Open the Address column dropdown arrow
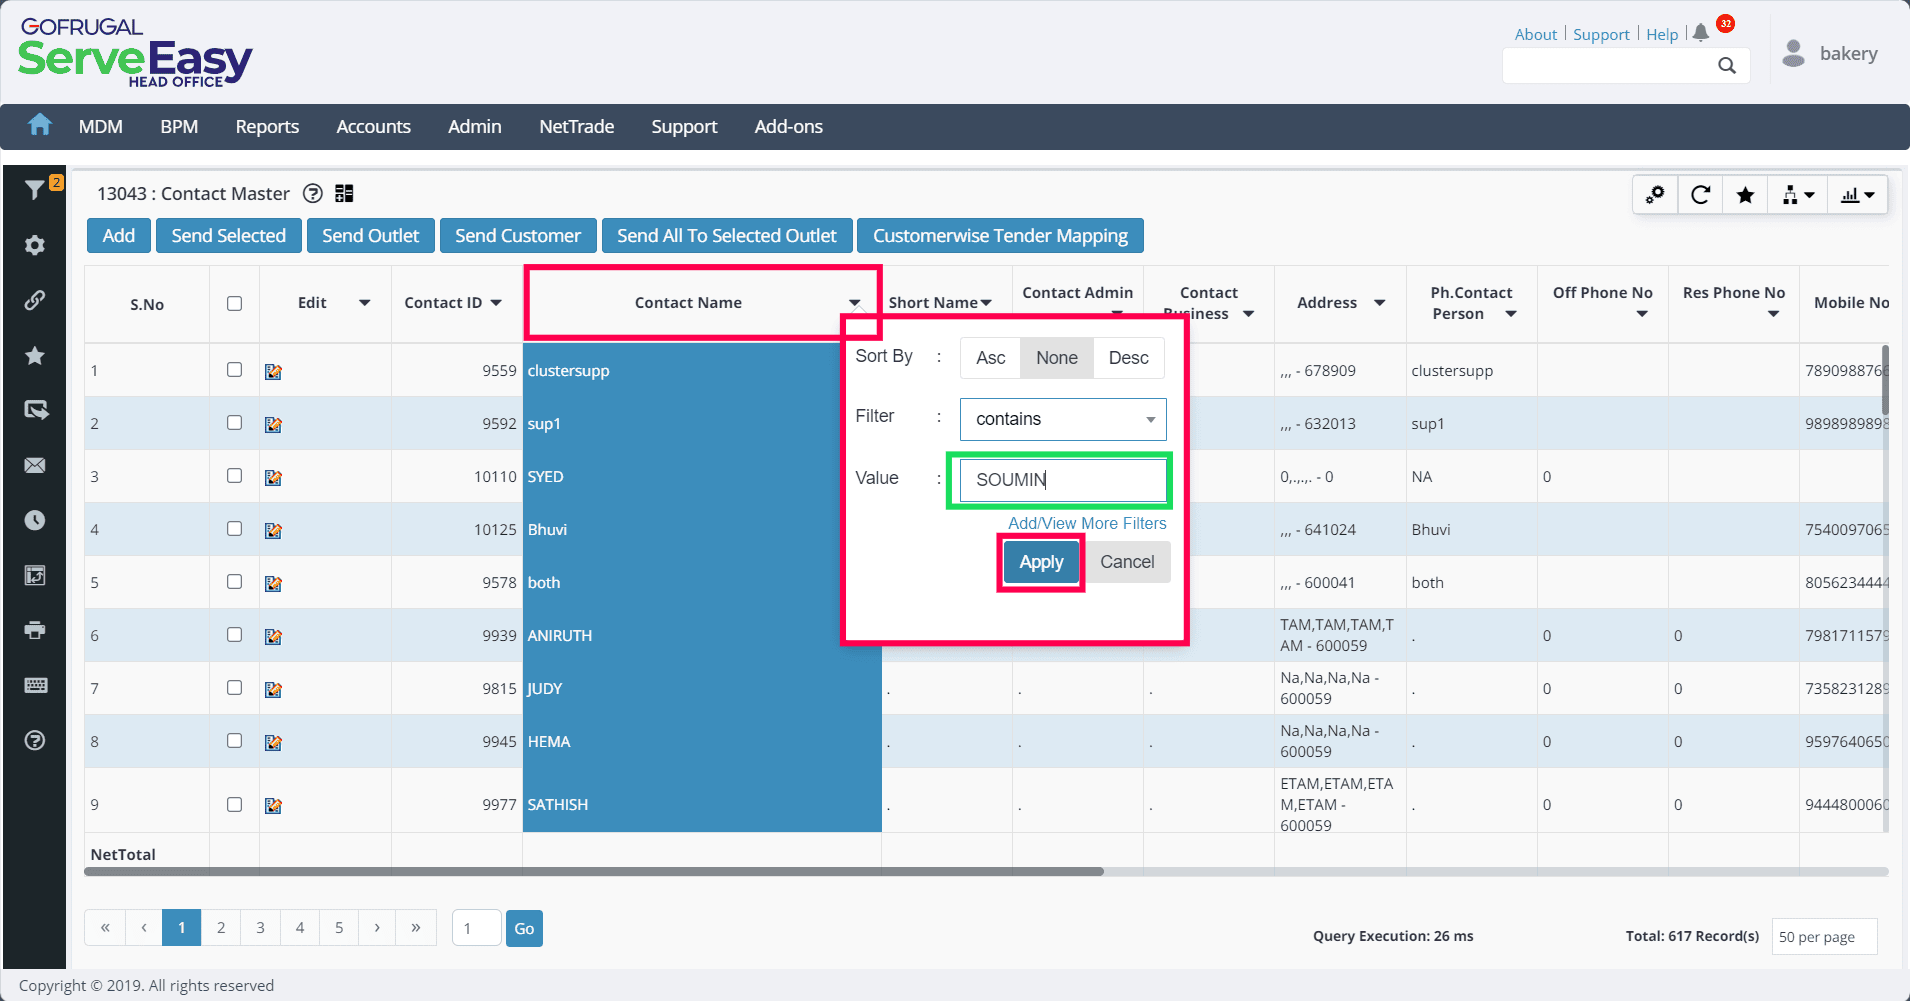The height and width of the screenshot is (1001, 1910). 1379,303
